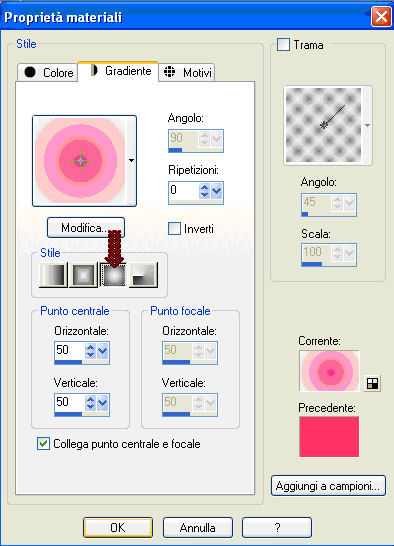The height and width of the screenshot is (546, 394).
Task: Select the rectangular gradient style icon
Action: (83, 275)
